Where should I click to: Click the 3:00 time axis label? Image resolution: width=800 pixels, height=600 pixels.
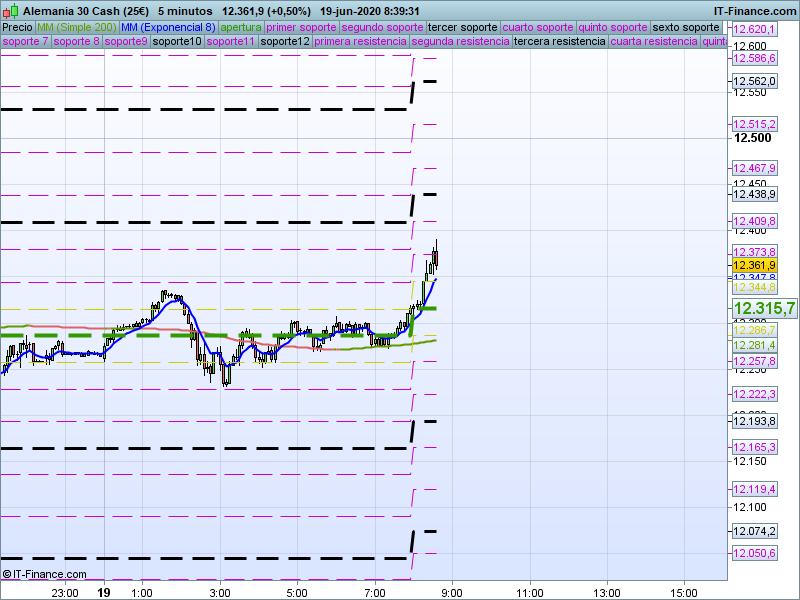[220, 593]
